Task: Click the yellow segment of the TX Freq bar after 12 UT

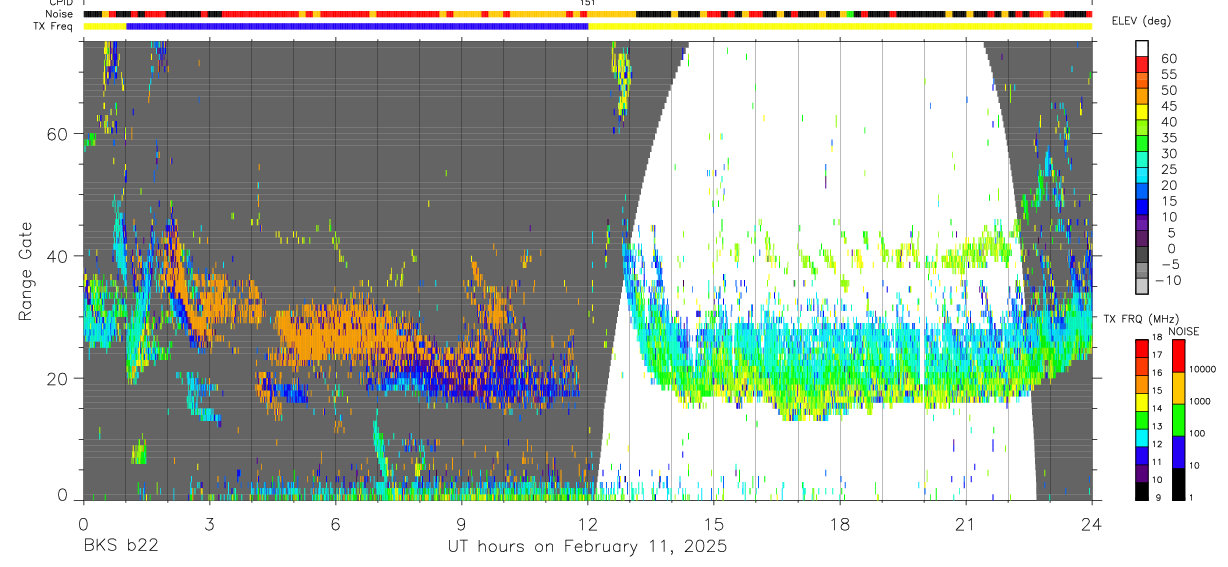Action: pos(840,26)
